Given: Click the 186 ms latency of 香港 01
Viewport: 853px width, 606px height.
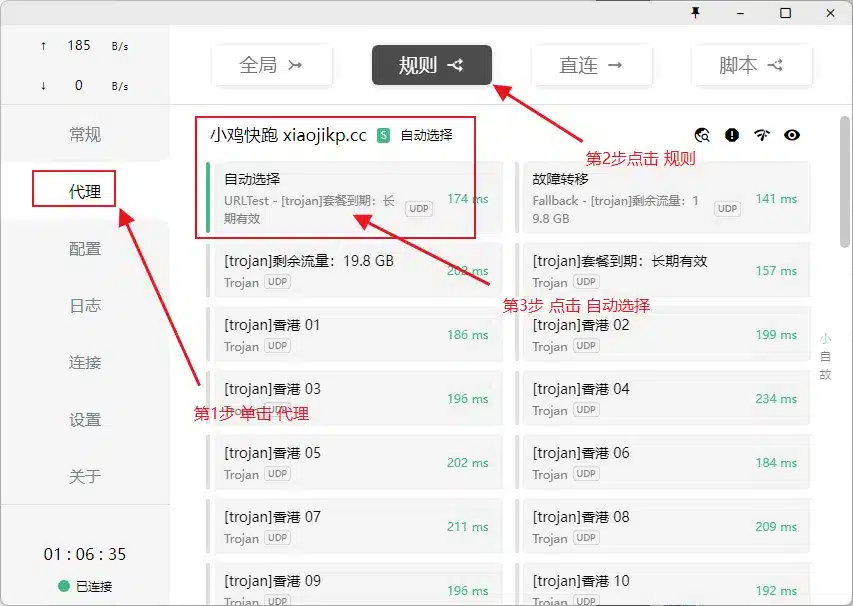Looking at the screenshot, I should pos(467,335).
